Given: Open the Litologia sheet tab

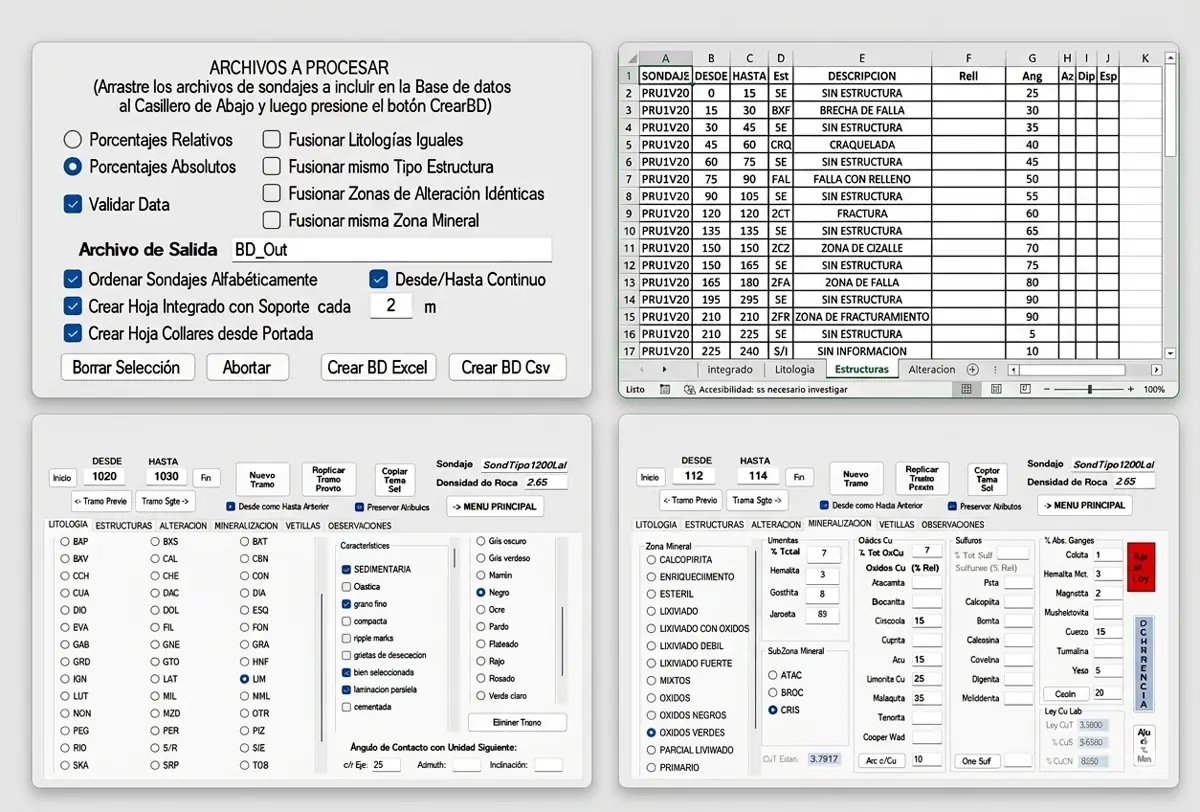Looking at the screenshot, I should [x=795, y=369].
